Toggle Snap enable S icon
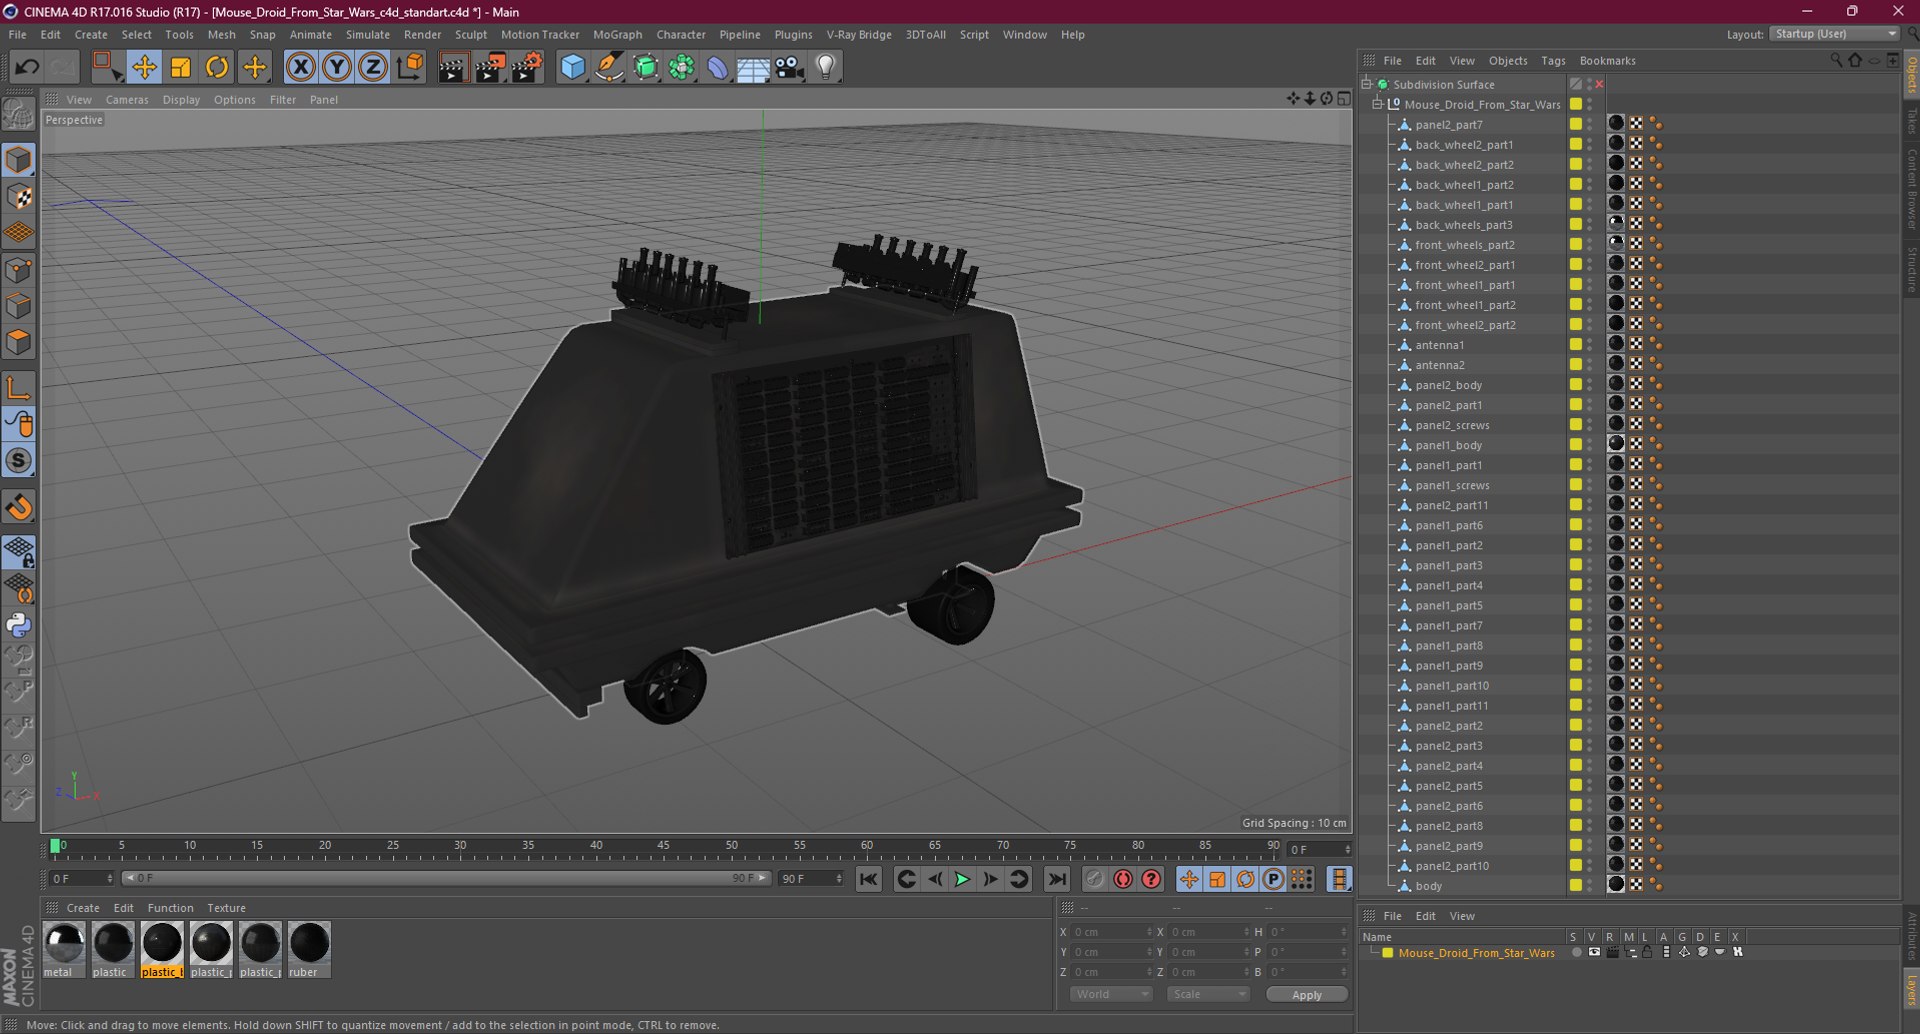 19,461
